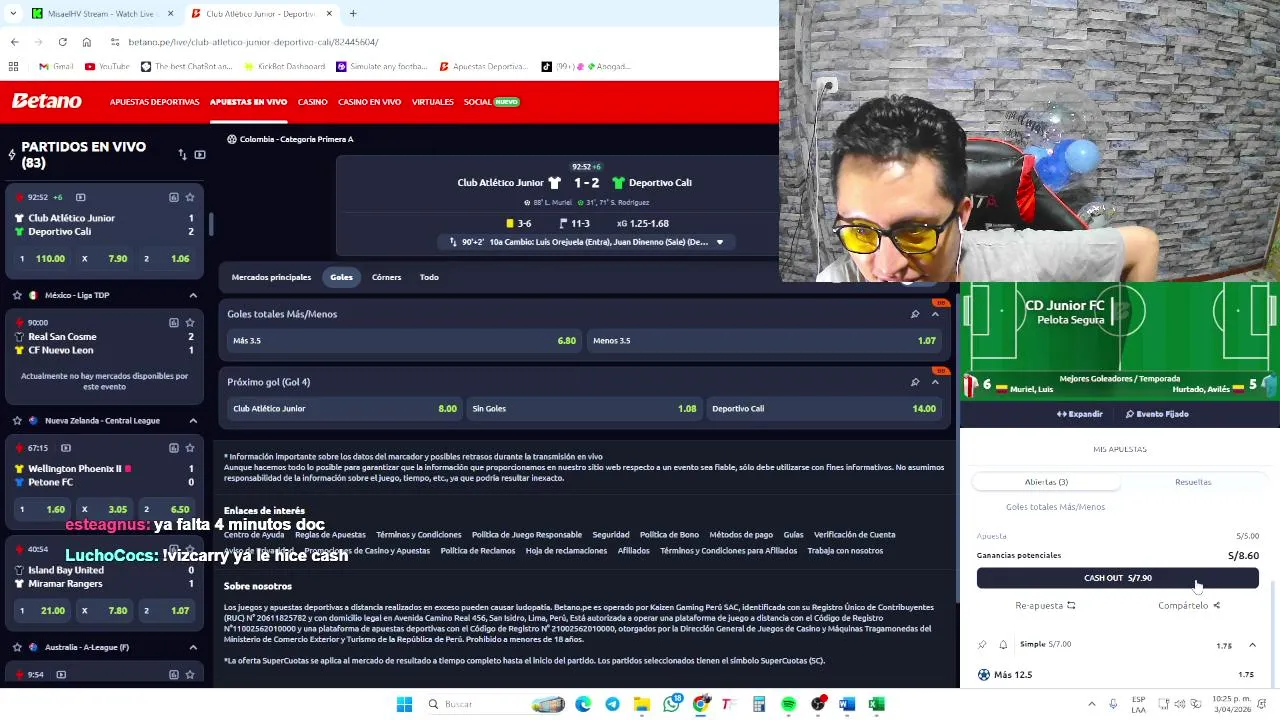The height and width of the screenshot is (720, 1280).
Task: Collapse the Próximo gol (Gol 4) market
Action: pyautogui.click(x=935, y=382)
